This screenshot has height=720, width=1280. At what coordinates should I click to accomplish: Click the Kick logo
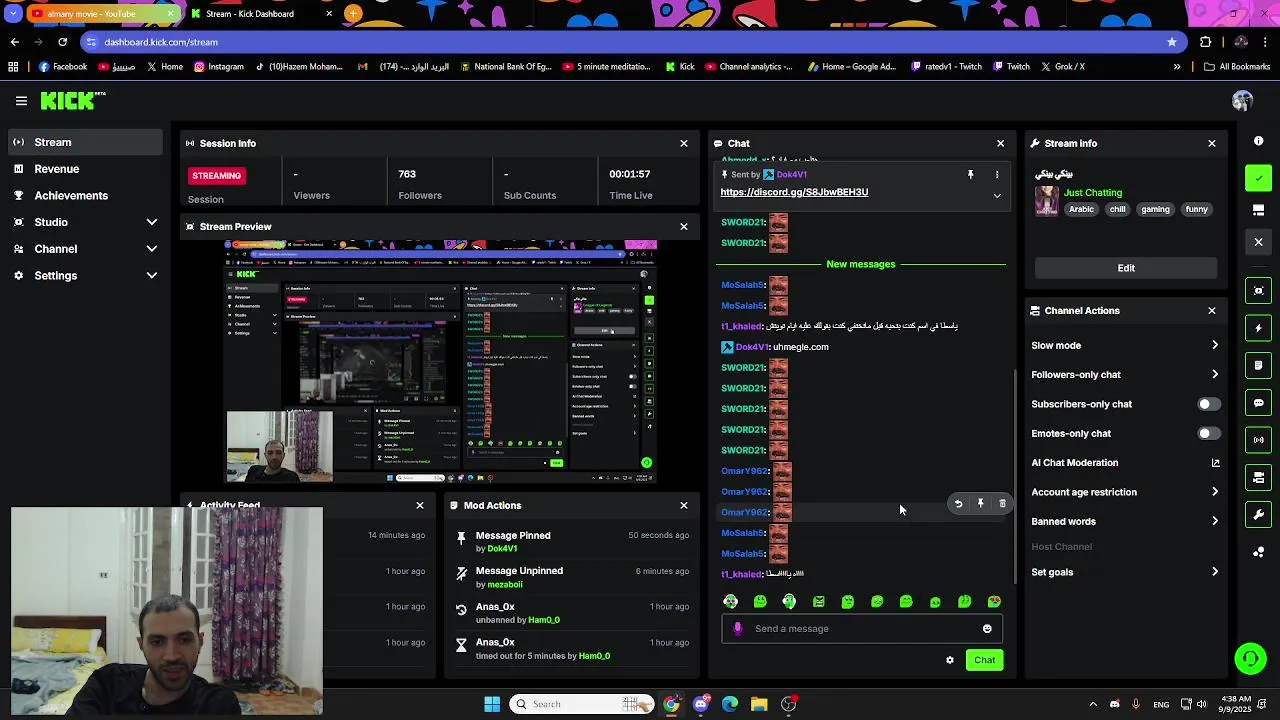(72, 101)
